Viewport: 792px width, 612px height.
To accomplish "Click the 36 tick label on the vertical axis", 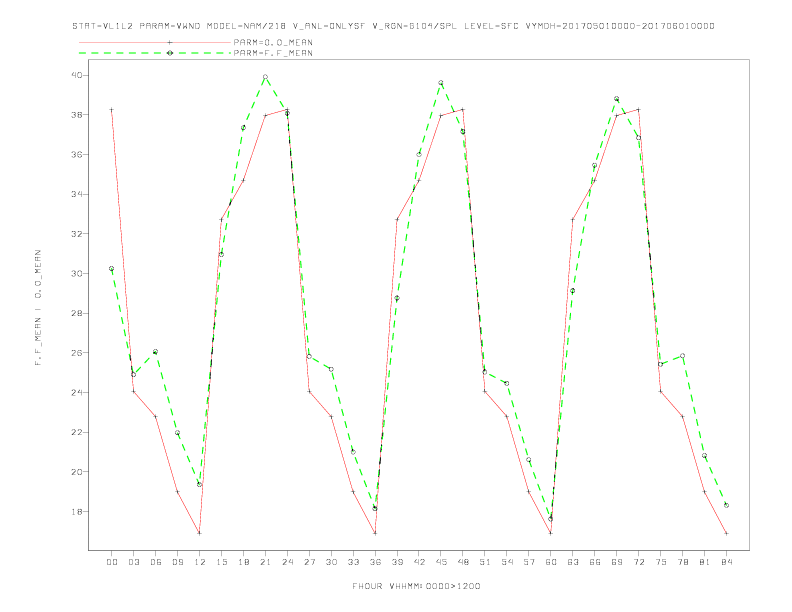I will coord(77,155).
